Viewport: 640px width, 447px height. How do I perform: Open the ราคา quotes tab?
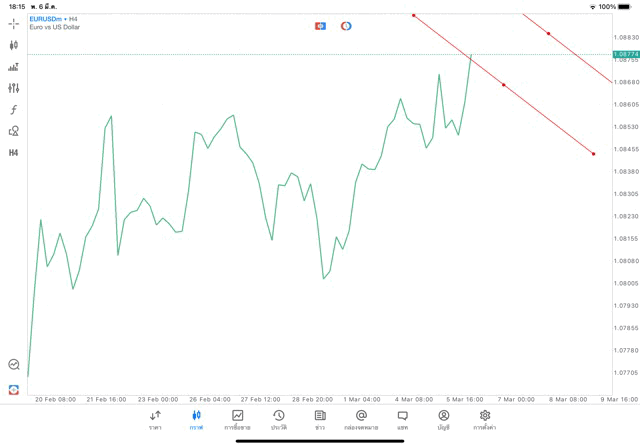click(155, 419)
